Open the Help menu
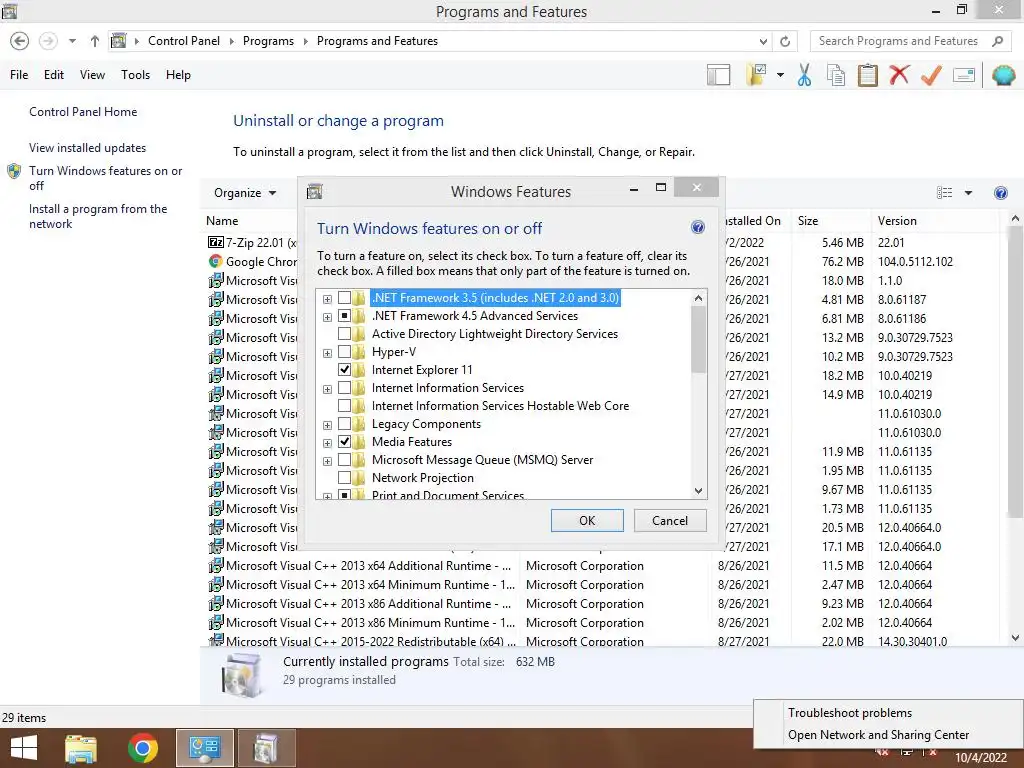1024x768 pixels. click(178, 74)
